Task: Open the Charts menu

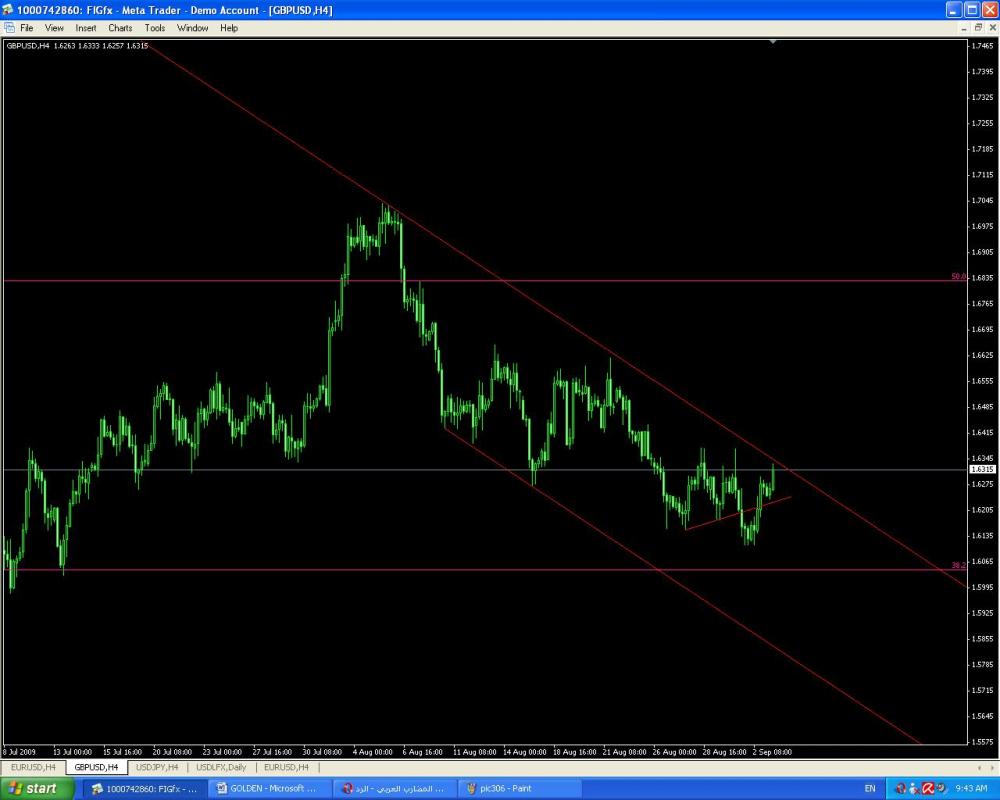Action: 120,28
